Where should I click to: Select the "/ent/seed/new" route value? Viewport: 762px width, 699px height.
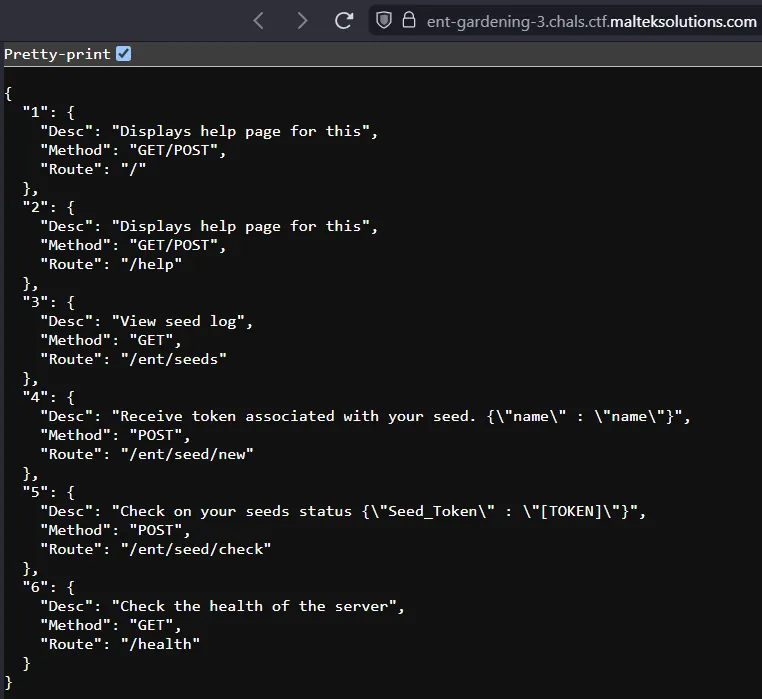pyautogui.click(x=187, y=454)
